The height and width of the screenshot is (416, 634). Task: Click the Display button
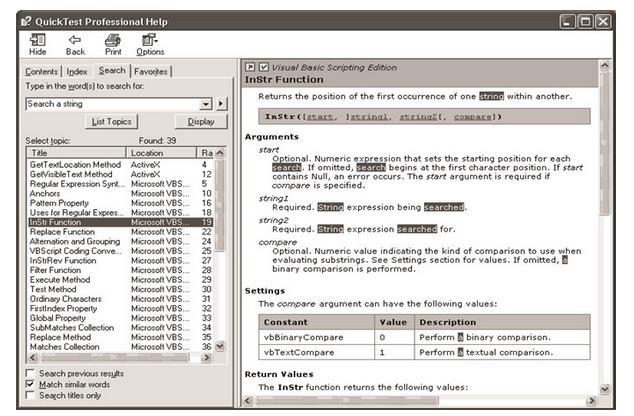click(201, 121)
